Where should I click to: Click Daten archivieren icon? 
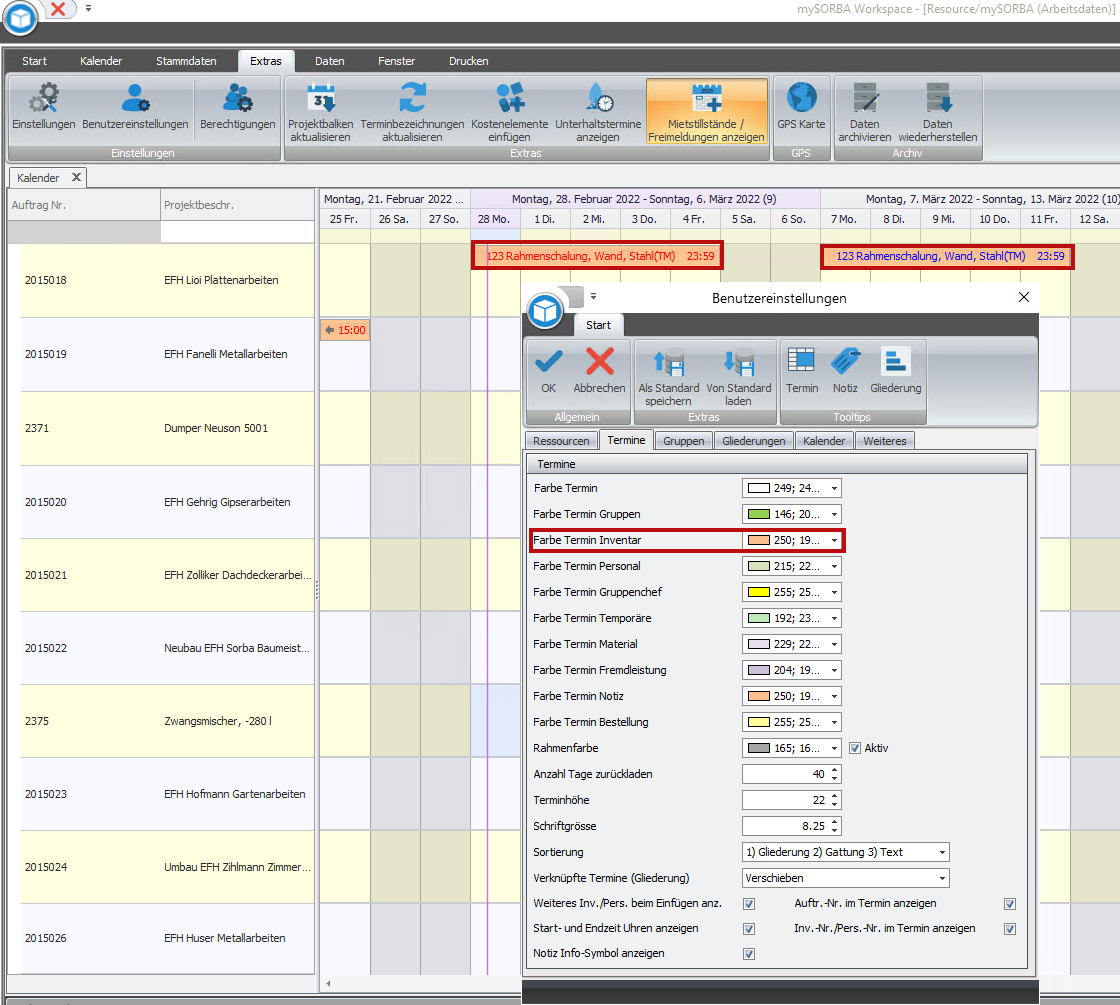coord(865,98)
